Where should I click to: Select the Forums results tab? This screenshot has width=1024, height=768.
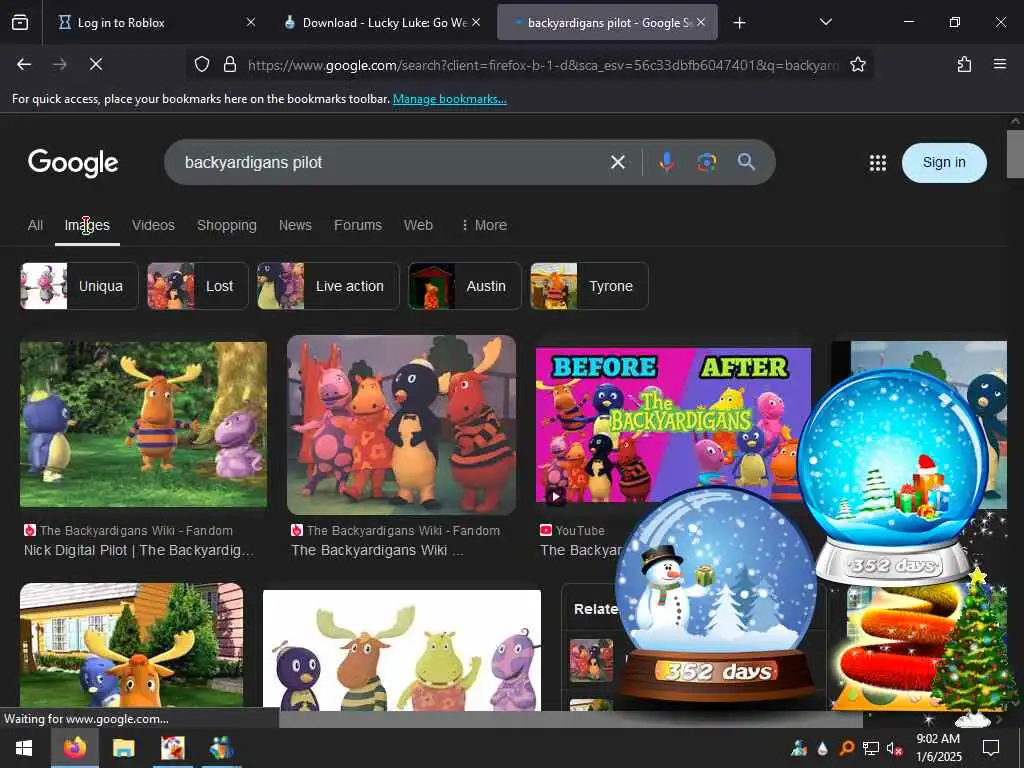[x=358, y=225]
